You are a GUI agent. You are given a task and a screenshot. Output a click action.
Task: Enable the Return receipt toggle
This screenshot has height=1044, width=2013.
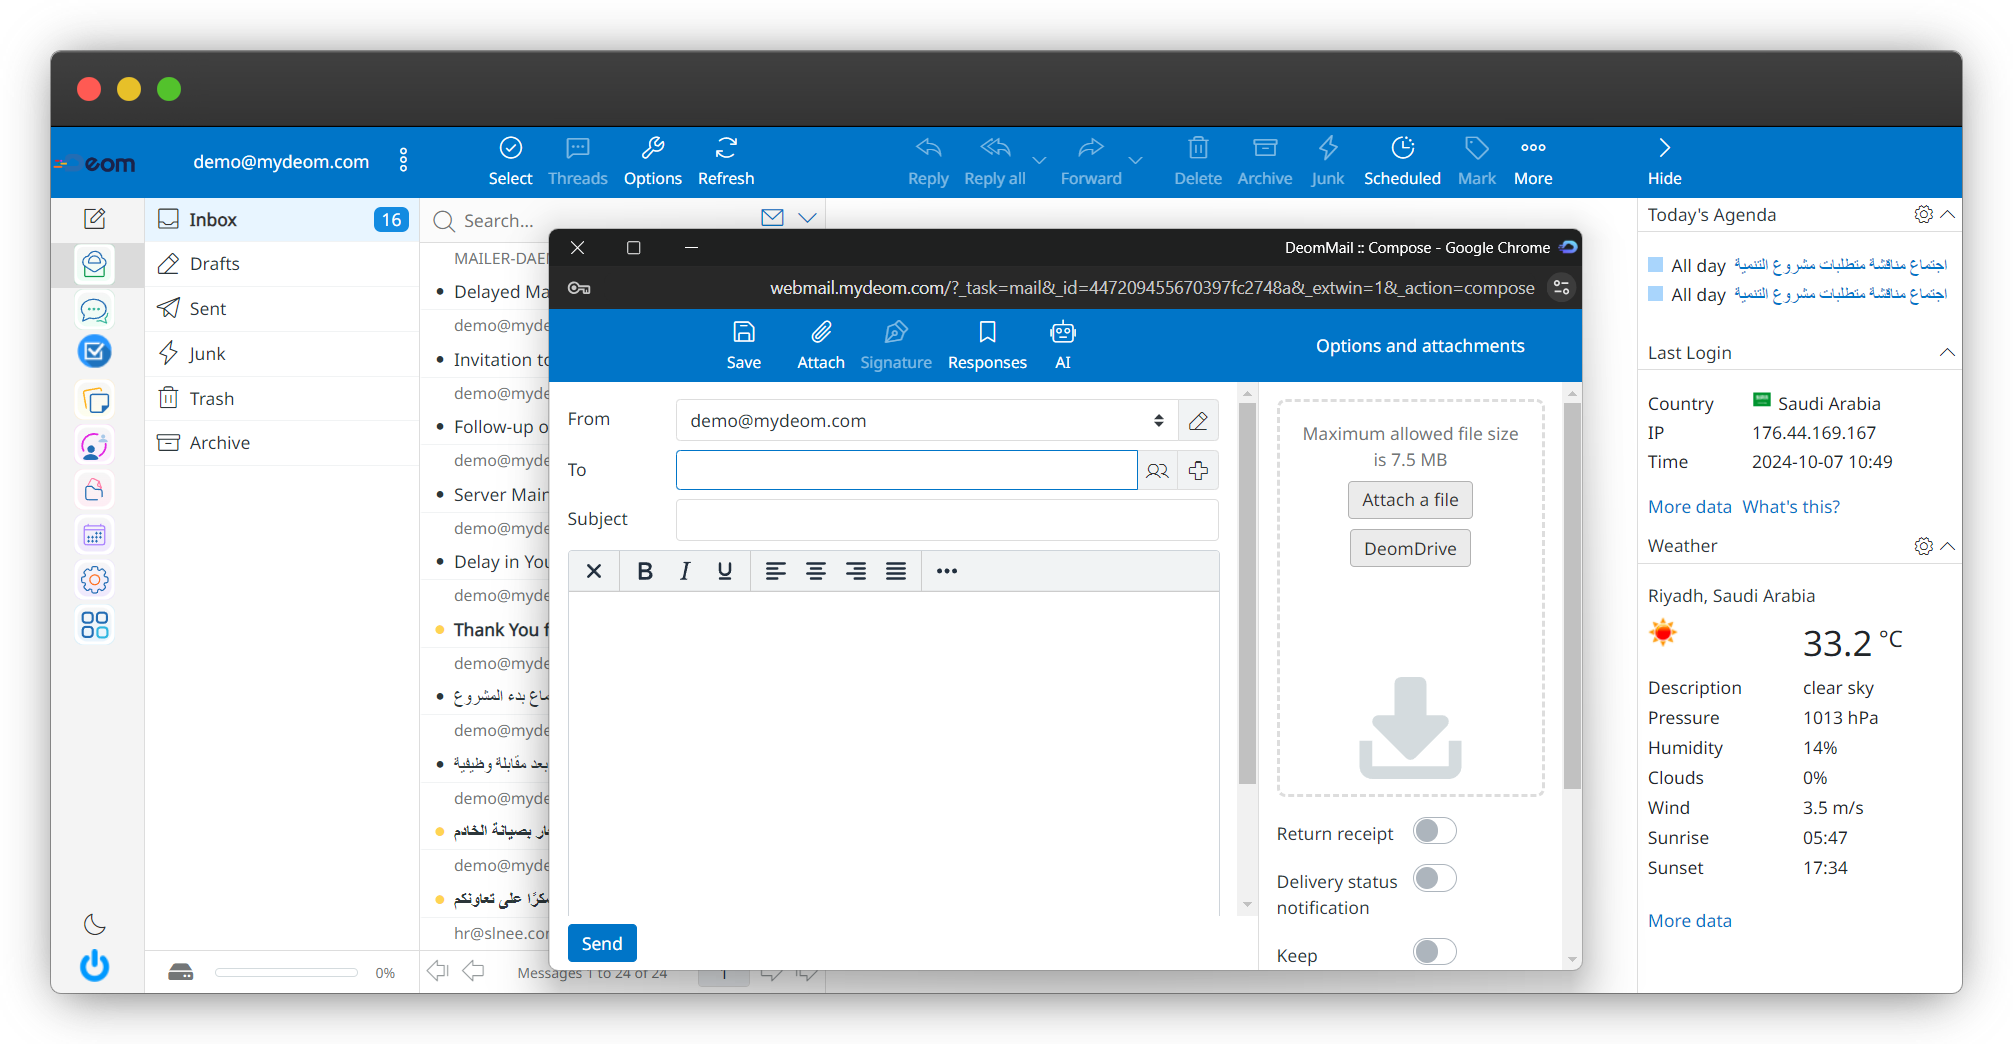tap(1434, 831)
